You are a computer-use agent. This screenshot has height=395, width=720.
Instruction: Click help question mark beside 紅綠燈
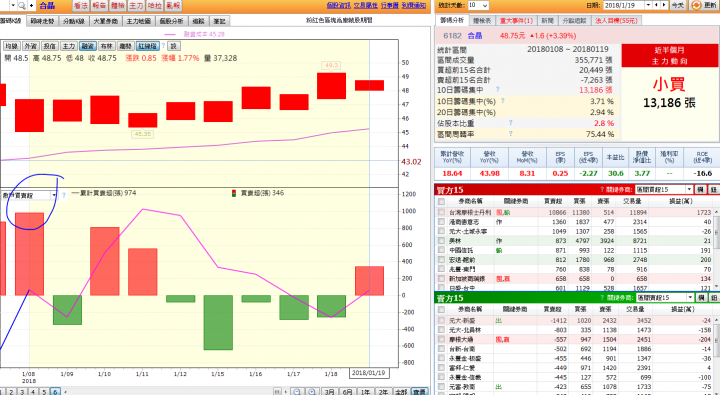click(x=163, y=46)
